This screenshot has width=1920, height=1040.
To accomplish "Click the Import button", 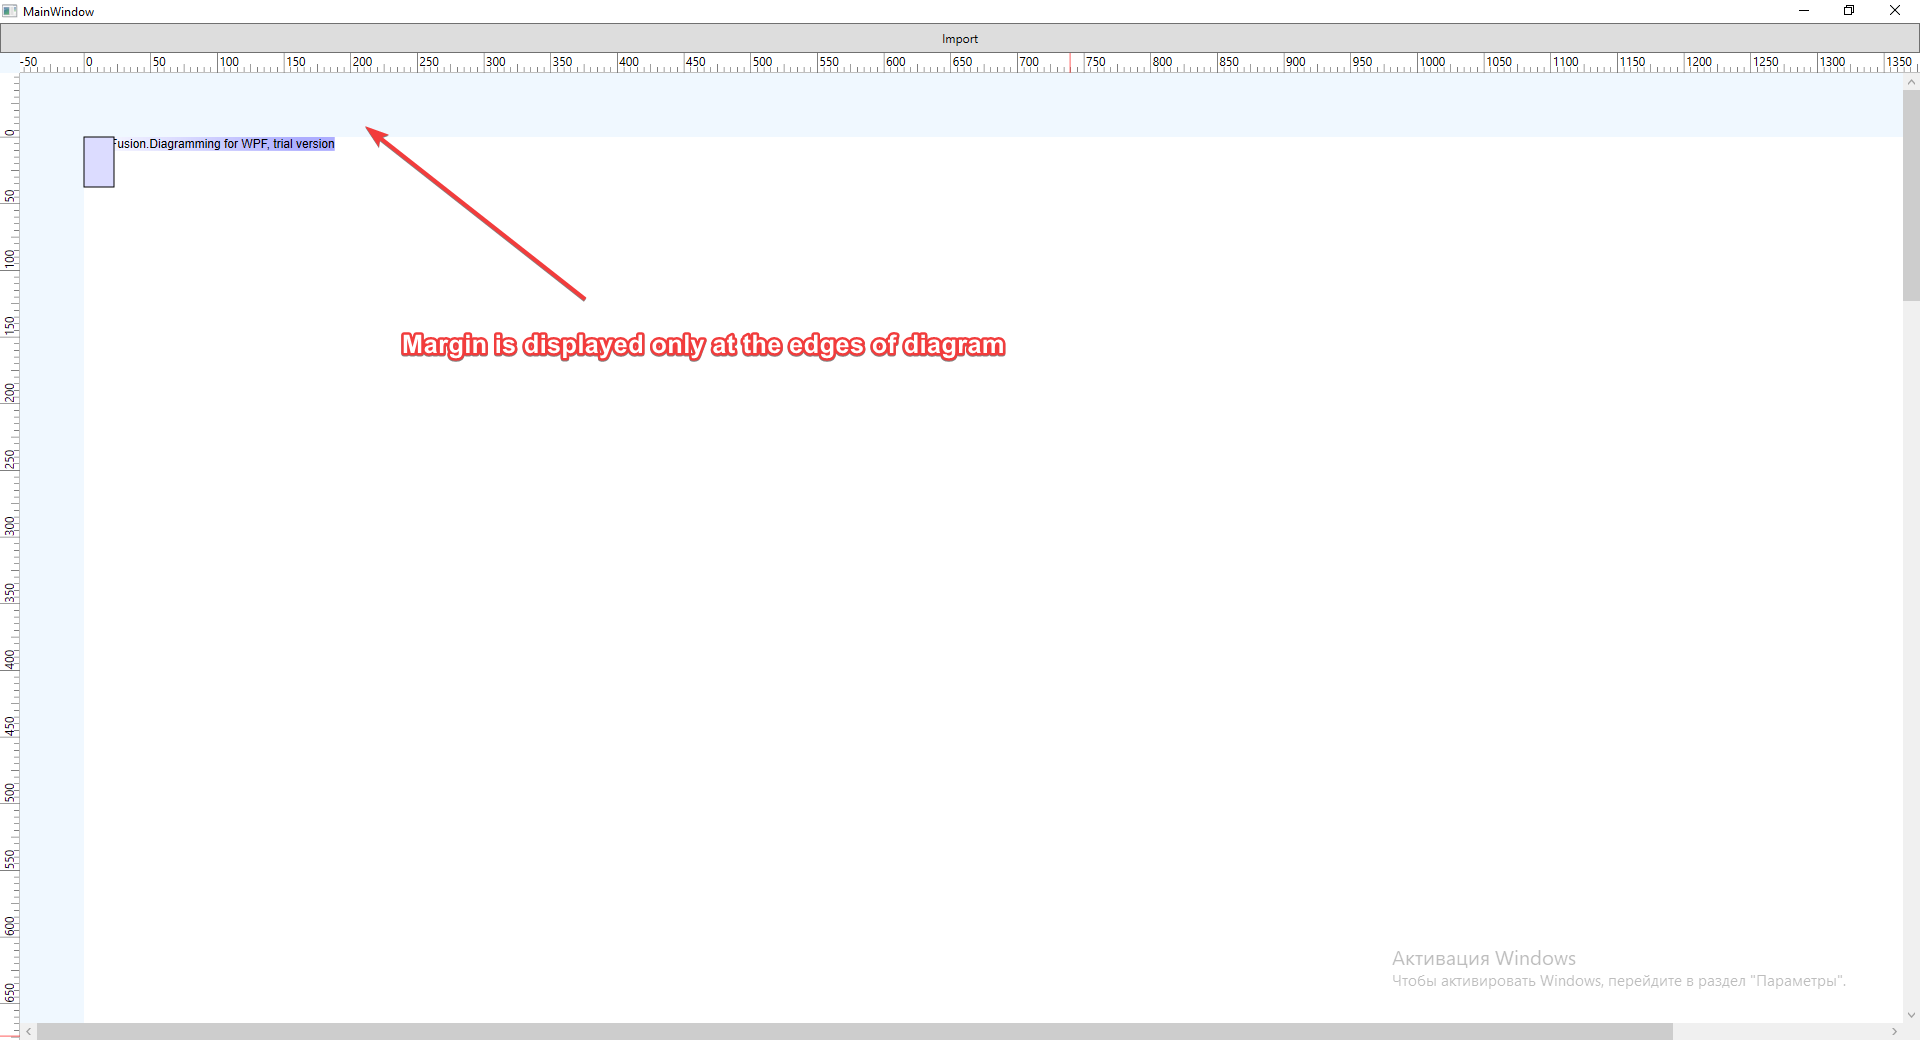I will click(x=959, y=39).
